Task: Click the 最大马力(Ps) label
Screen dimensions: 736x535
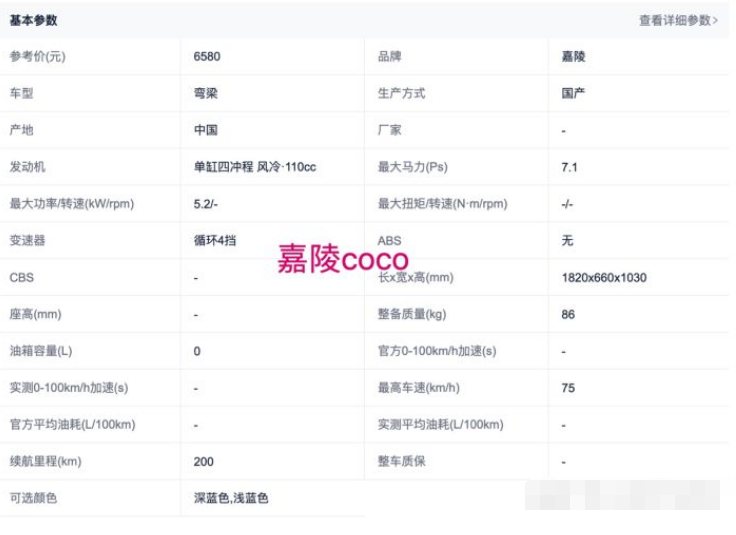Action: click(x=413, y=167)
